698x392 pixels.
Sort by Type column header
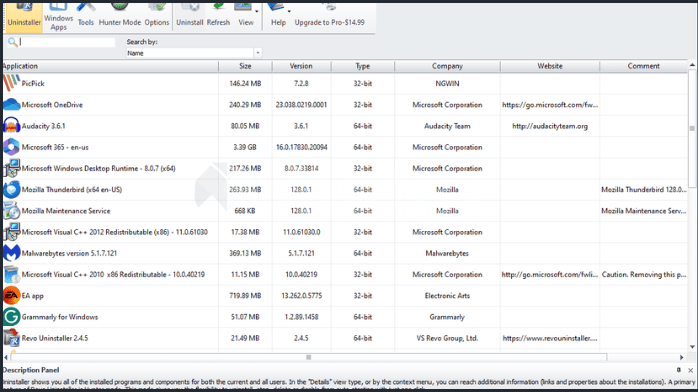[x=362, y=66]
